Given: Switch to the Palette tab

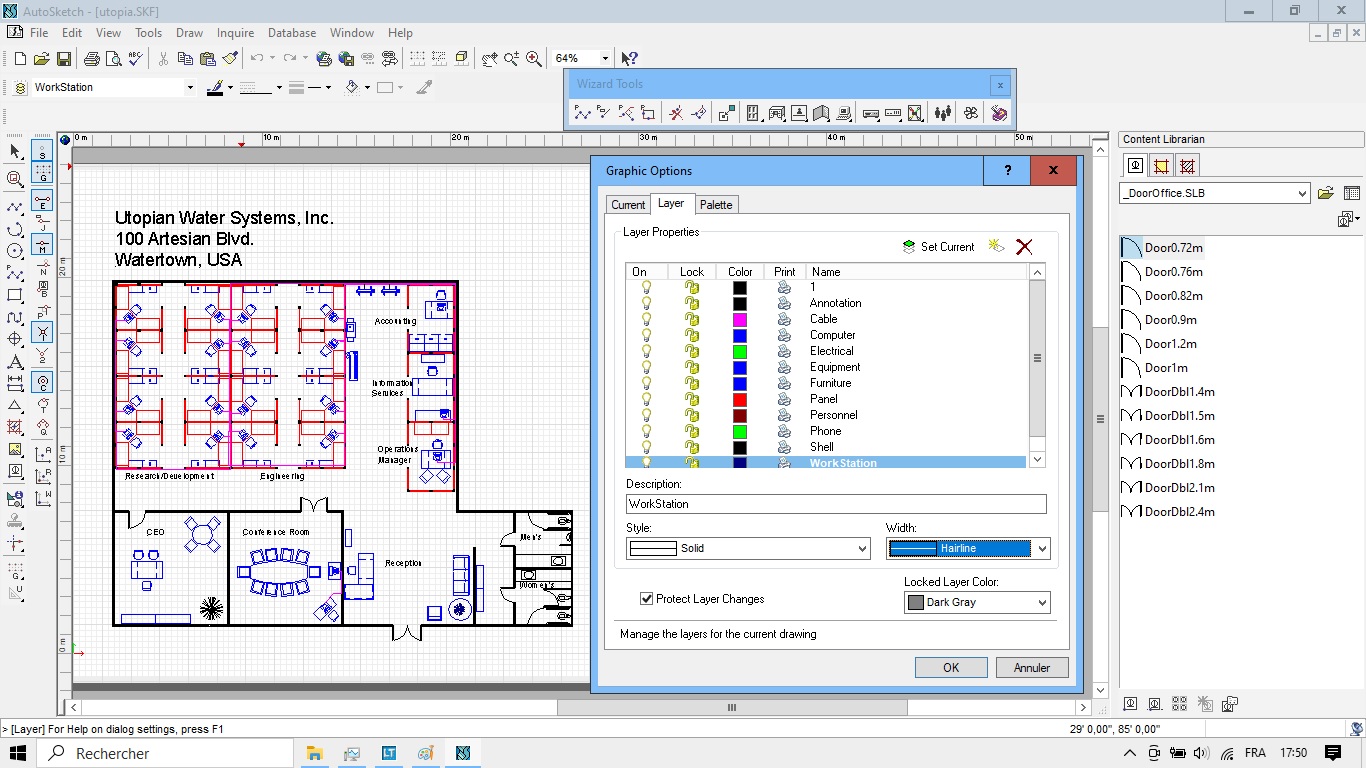Looking at the screenshot, I should coord(716,205).
